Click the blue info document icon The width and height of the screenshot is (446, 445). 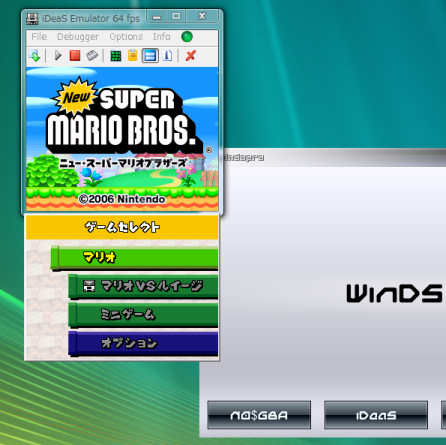(x=167, y=55)
